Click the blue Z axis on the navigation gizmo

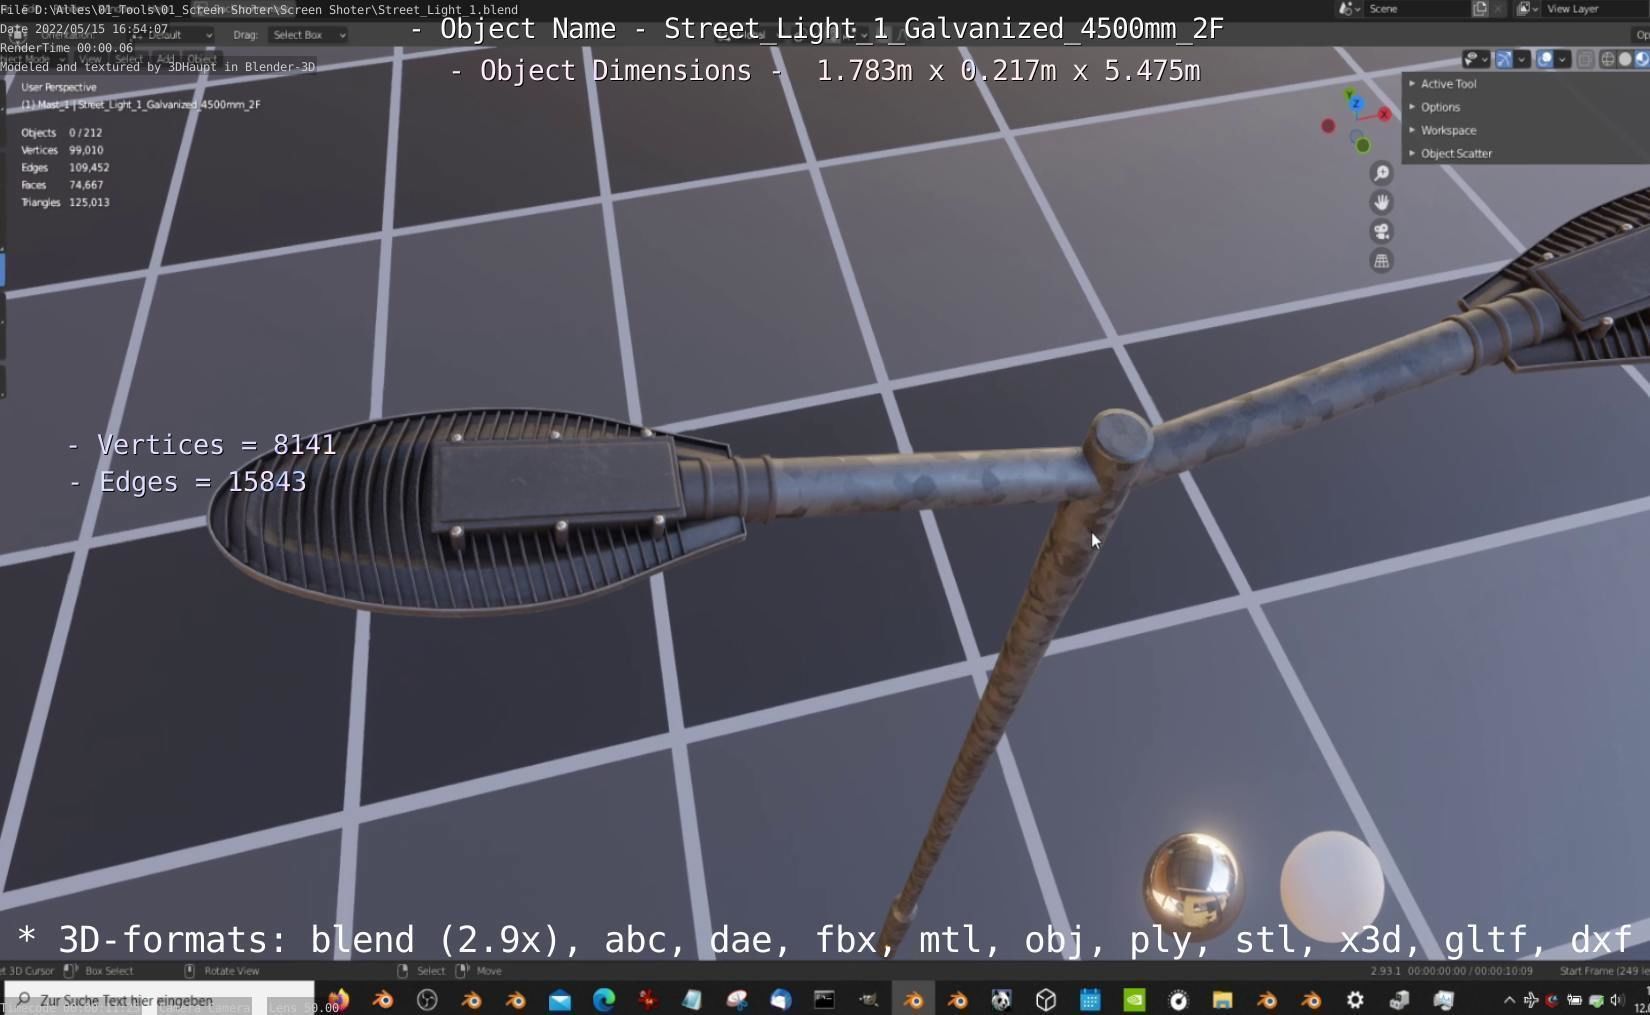pos(1355,102)
